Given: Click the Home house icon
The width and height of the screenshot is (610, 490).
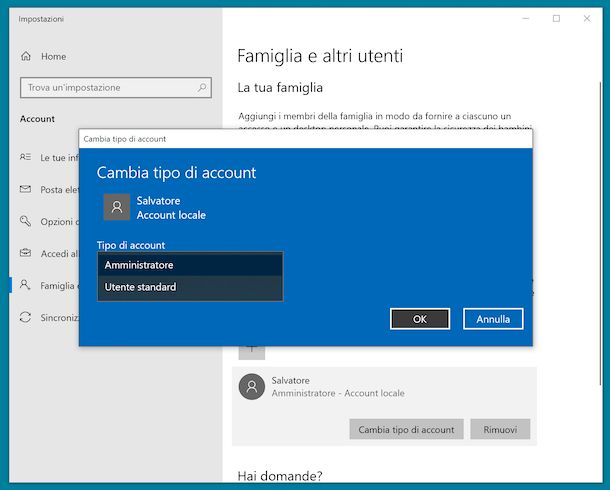Looking at the screenshot, I should pos(26,56).
